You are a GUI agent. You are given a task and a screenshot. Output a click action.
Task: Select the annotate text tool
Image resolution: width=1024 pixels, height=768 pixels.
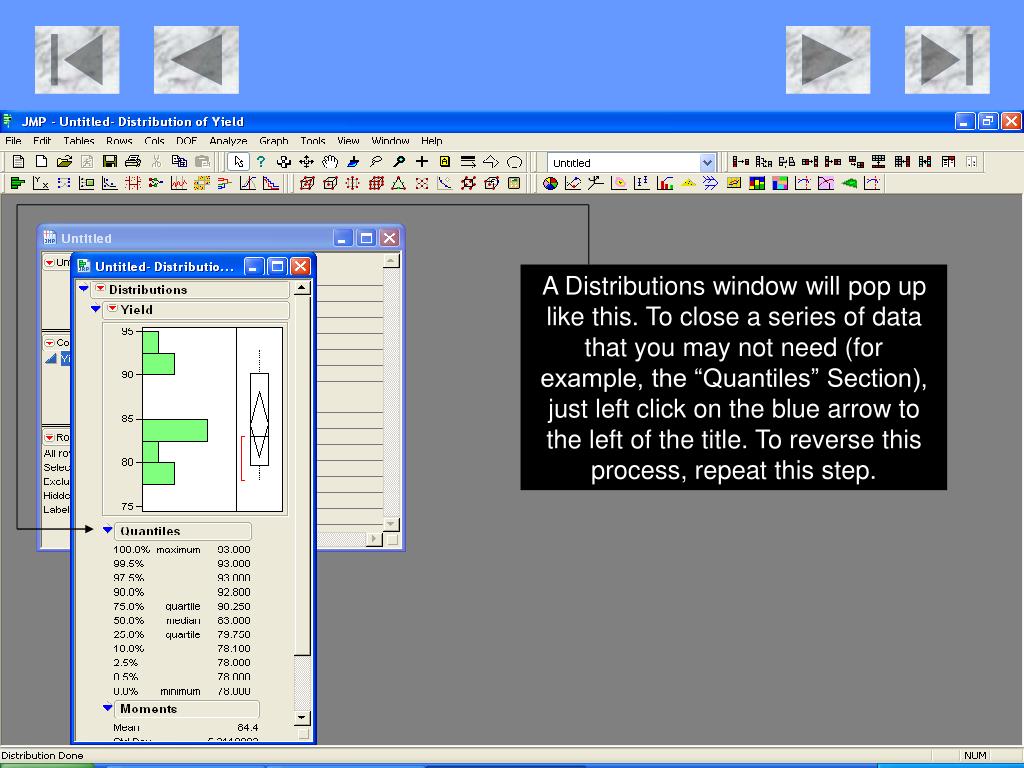(x=445, y=161)
